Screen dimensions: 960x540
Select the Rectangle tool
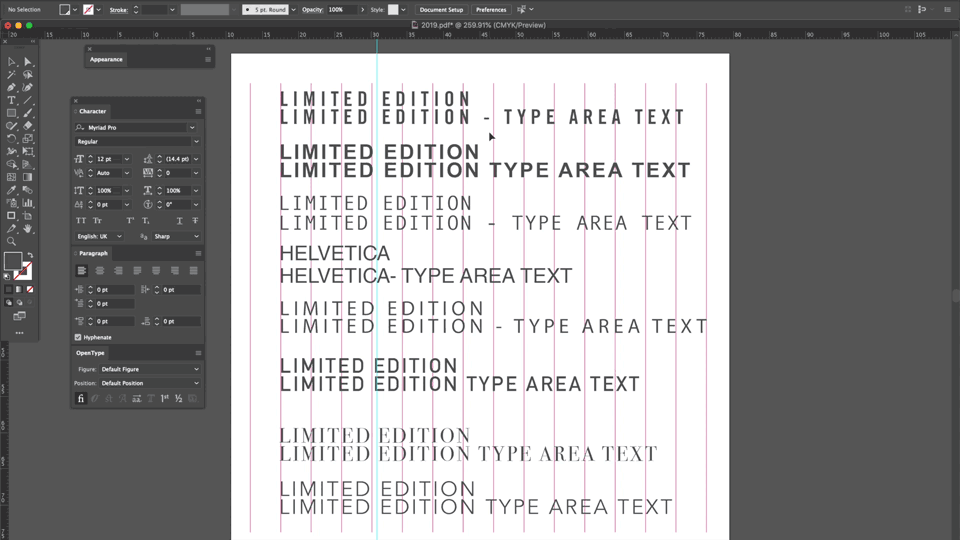coord(11,113)
